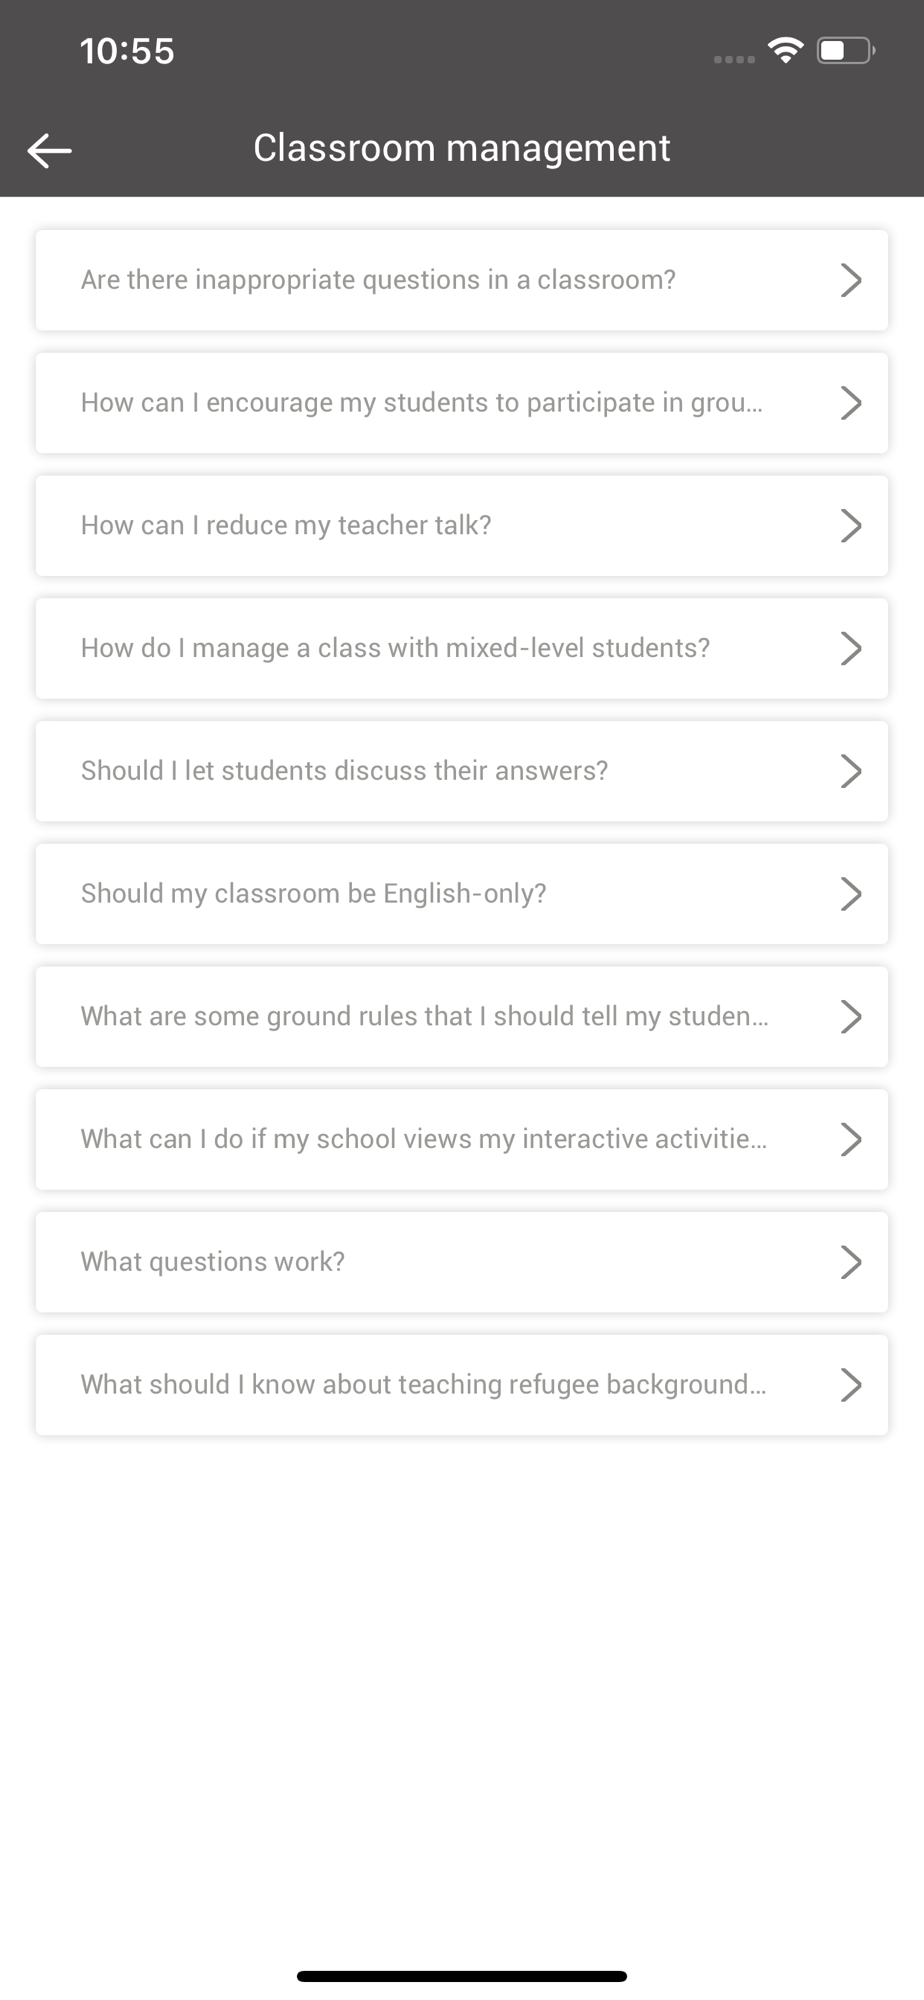Click chevron beside discuss answers question
The image size is (924, 2000).
coord(851,771)
